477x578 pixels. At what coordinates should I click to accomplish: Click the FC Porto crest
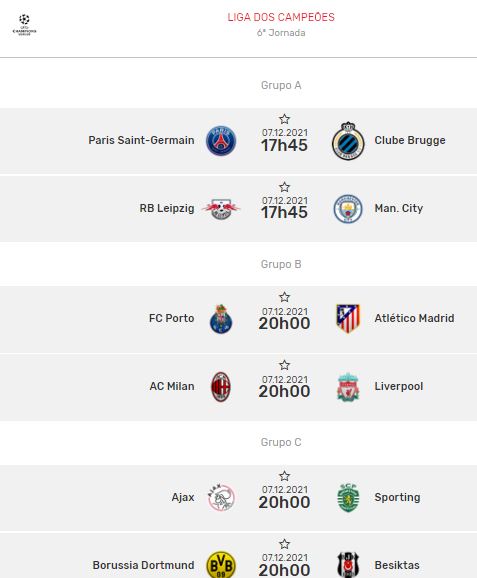pyautogui.click(x=221, y=319)
